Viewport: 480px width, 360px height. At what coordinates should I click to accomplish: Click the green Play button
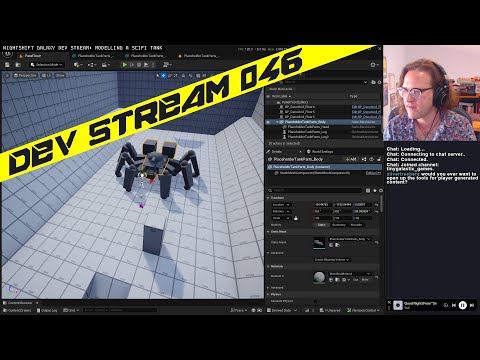(x=125, y=65)
